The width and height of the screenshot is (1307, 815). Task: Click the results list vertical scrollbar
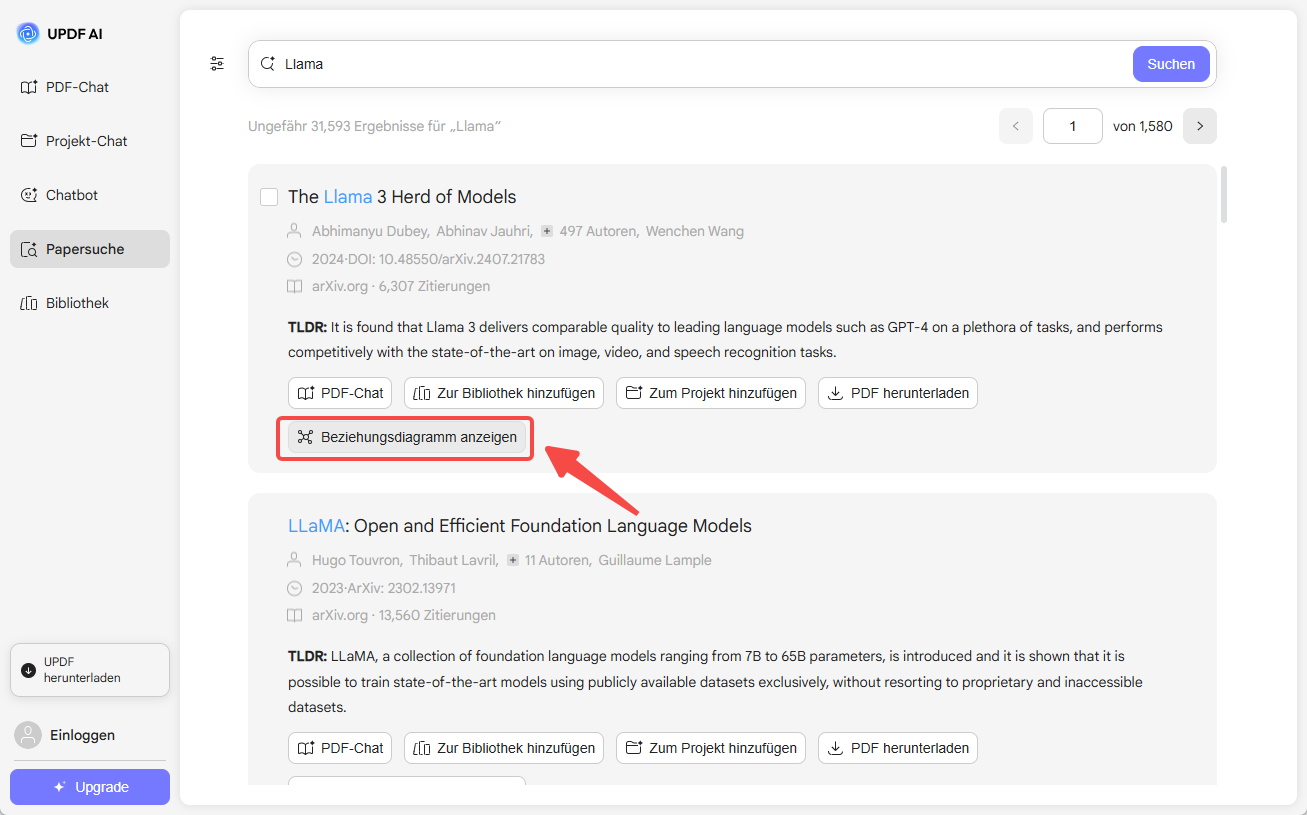point(1224,196)
